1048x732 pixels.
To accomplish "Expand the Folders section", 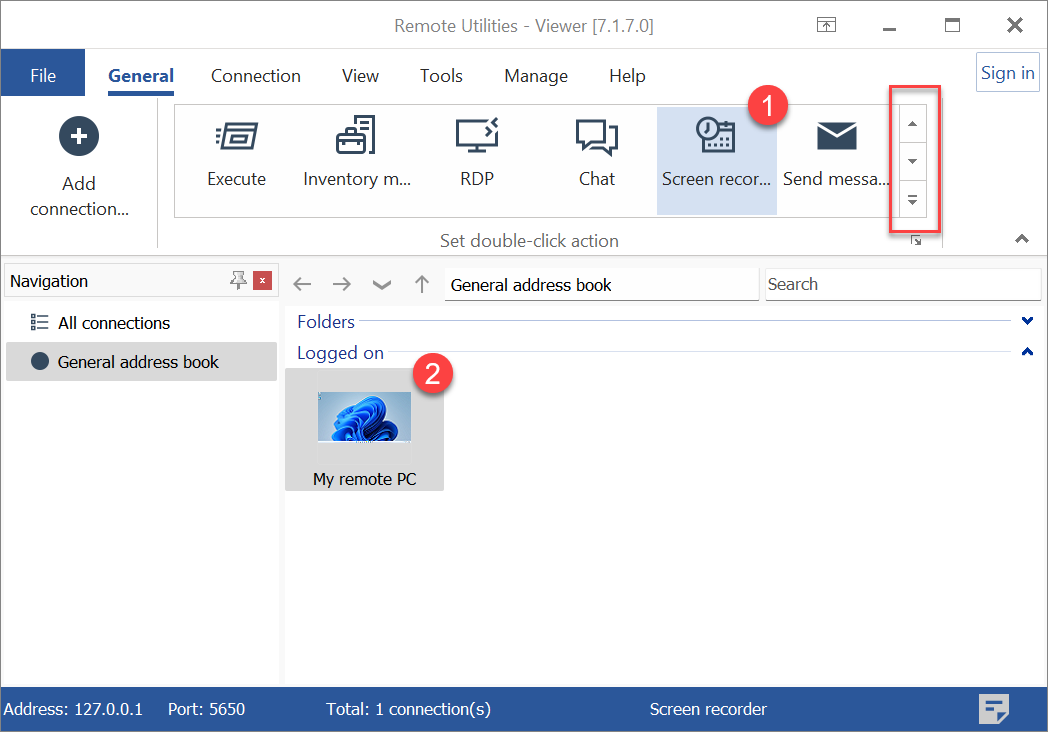I will point(1027,321).
